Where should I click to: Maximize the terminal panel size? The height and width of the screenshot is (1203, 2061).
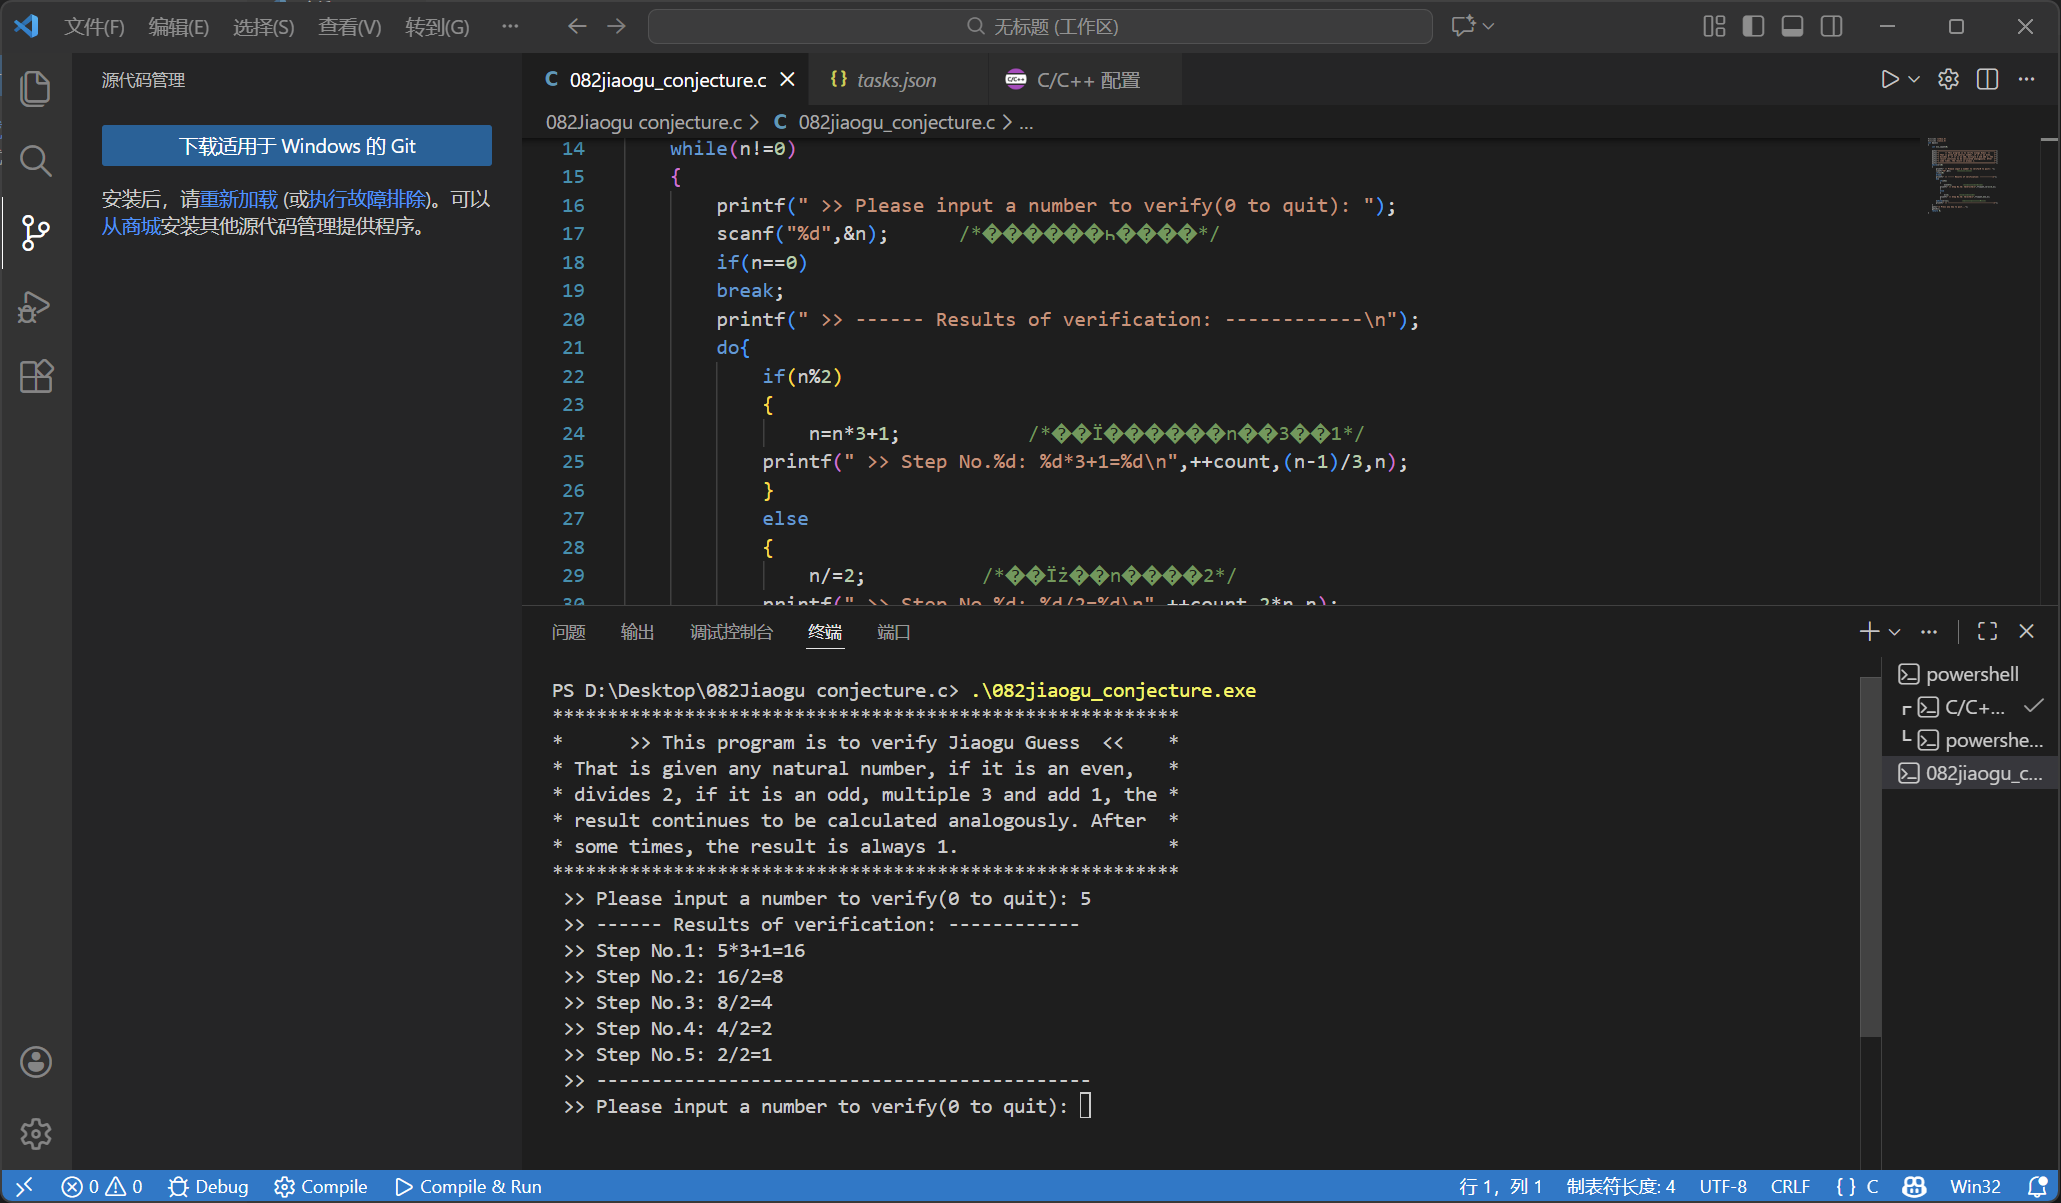pos(1987,631)
